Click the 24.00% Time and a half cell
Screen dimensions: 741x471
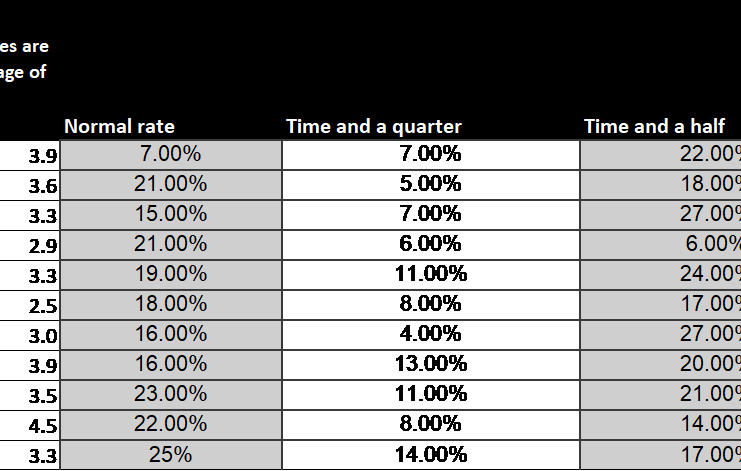661,275
